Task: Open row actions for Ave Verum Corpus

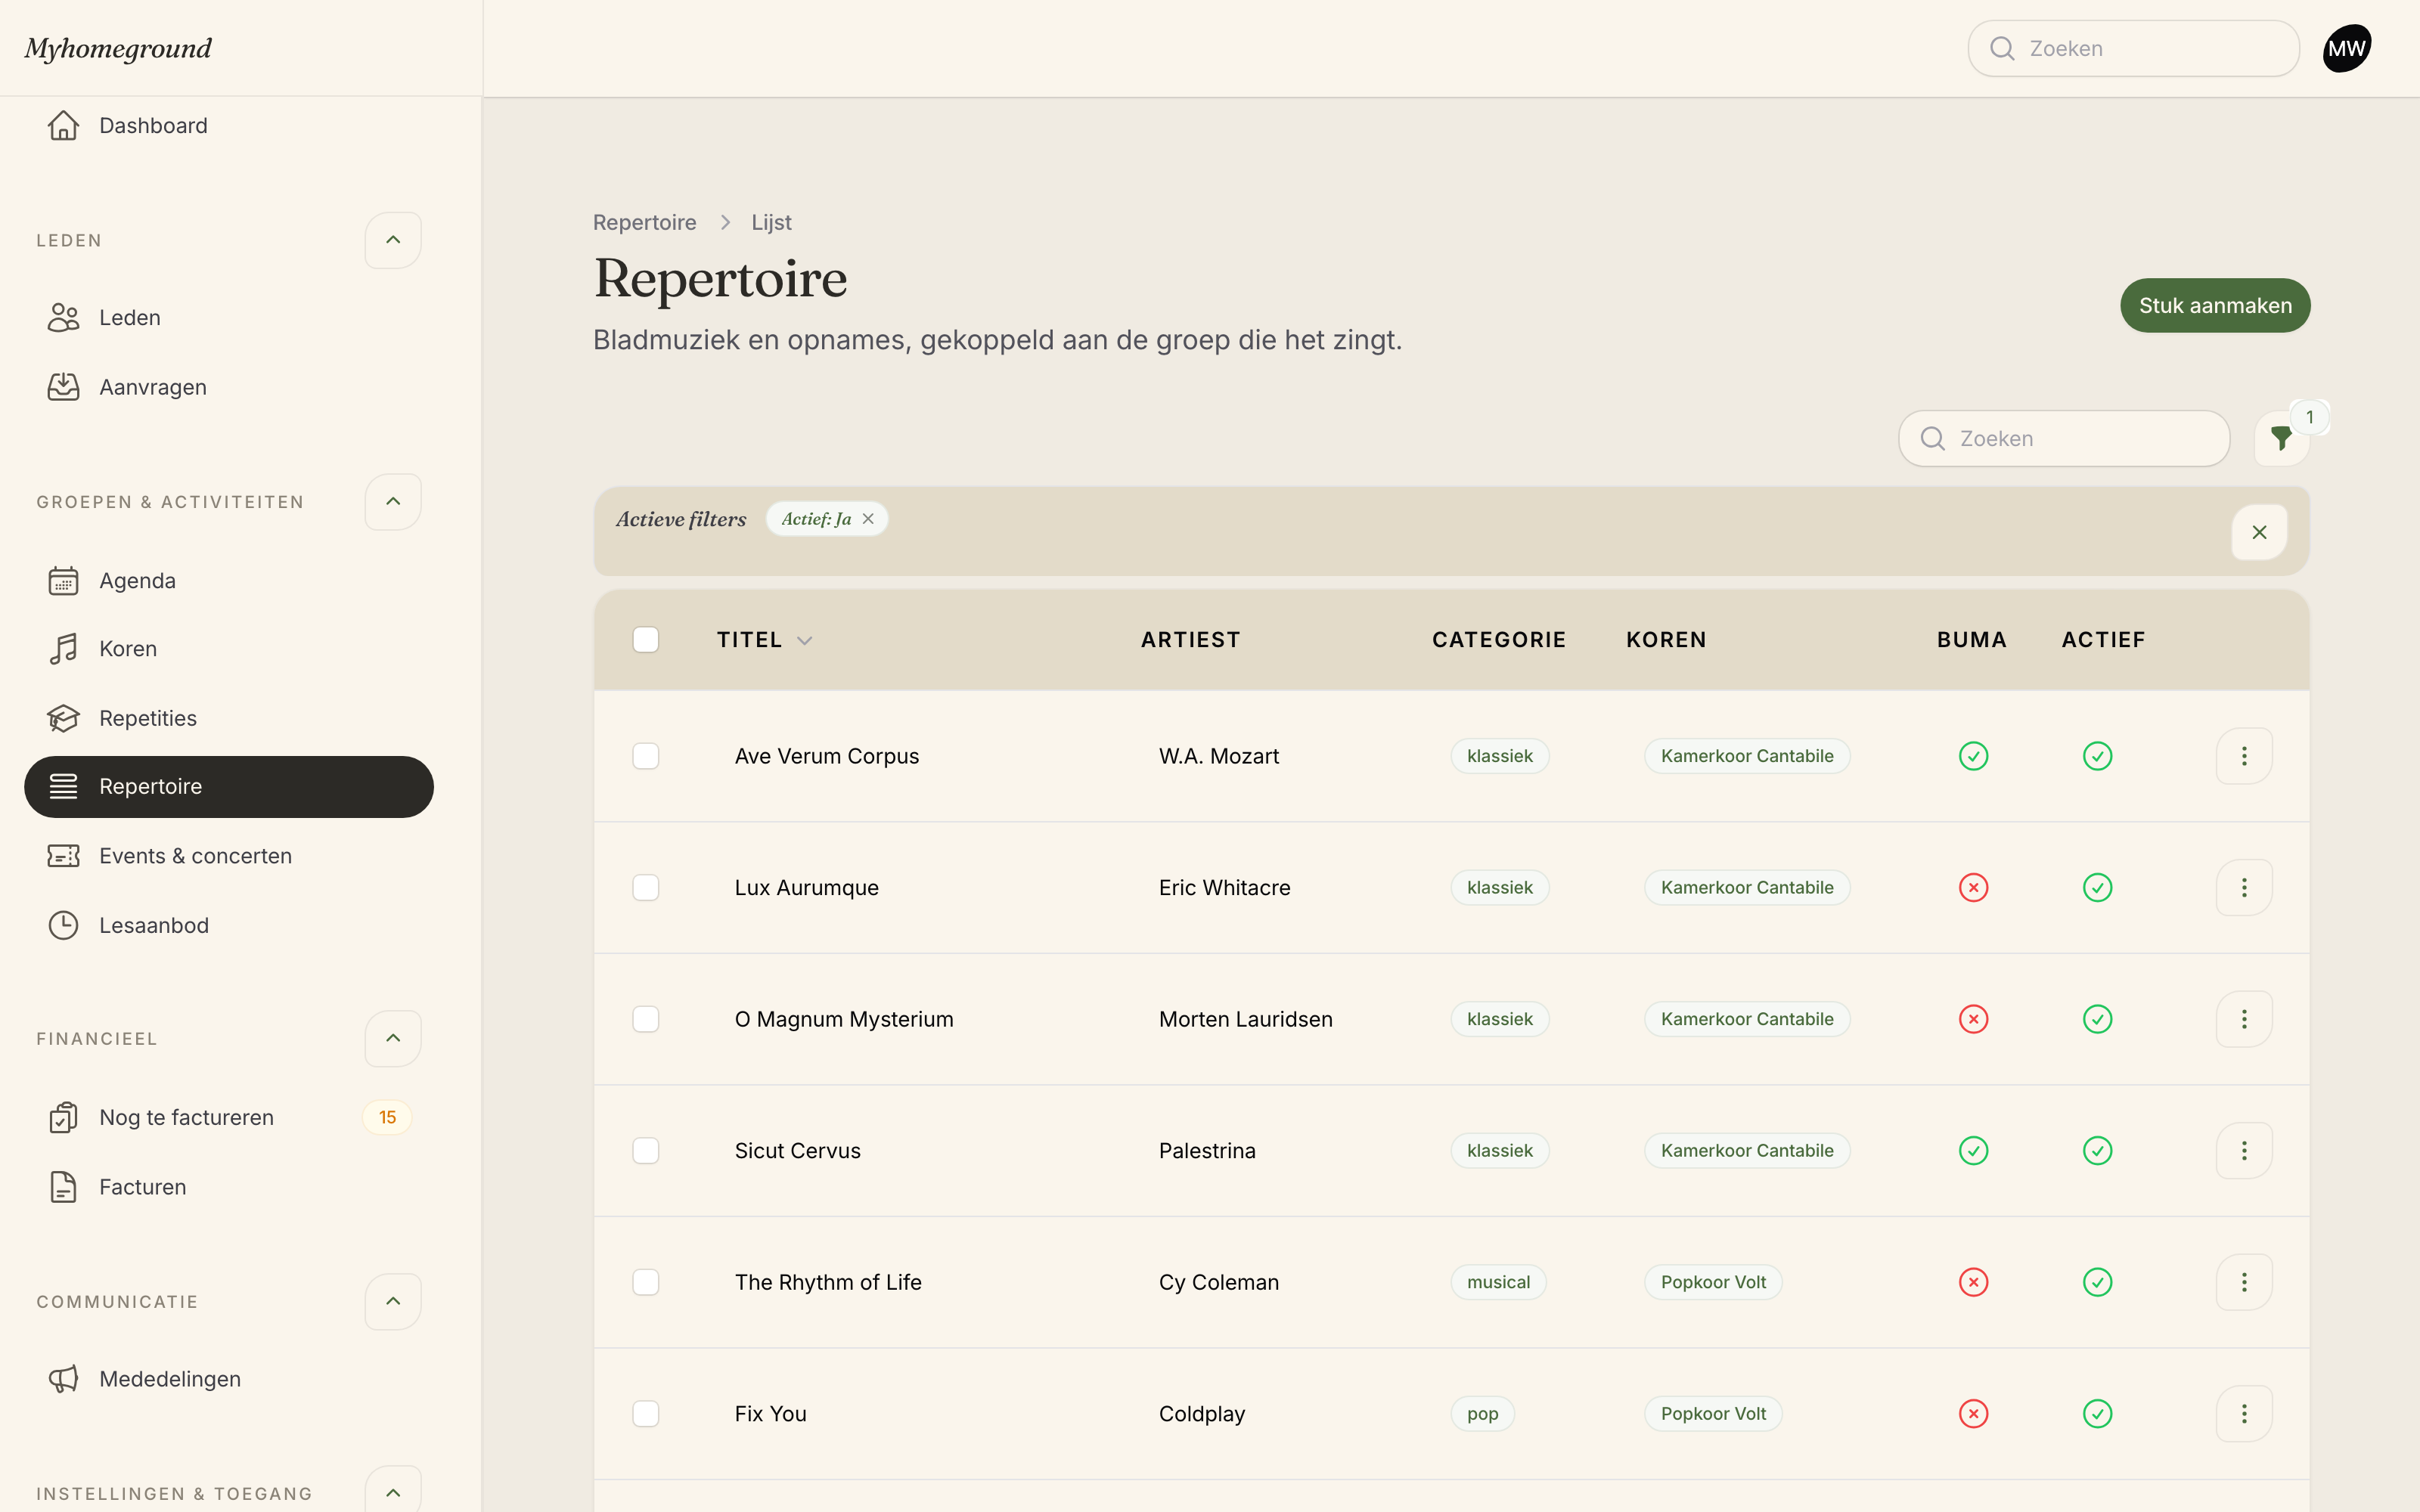Action: click(2244, 756)
